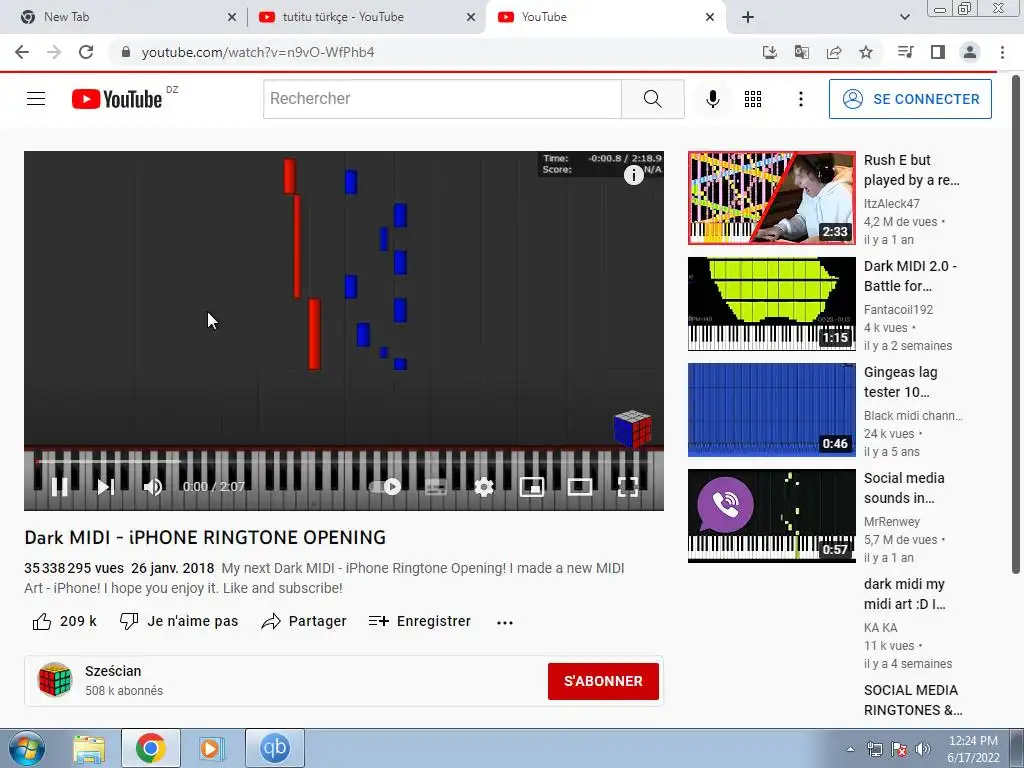
Task: Open Dark MIDI 2.0 thumbnail
Action: (771, 304)
